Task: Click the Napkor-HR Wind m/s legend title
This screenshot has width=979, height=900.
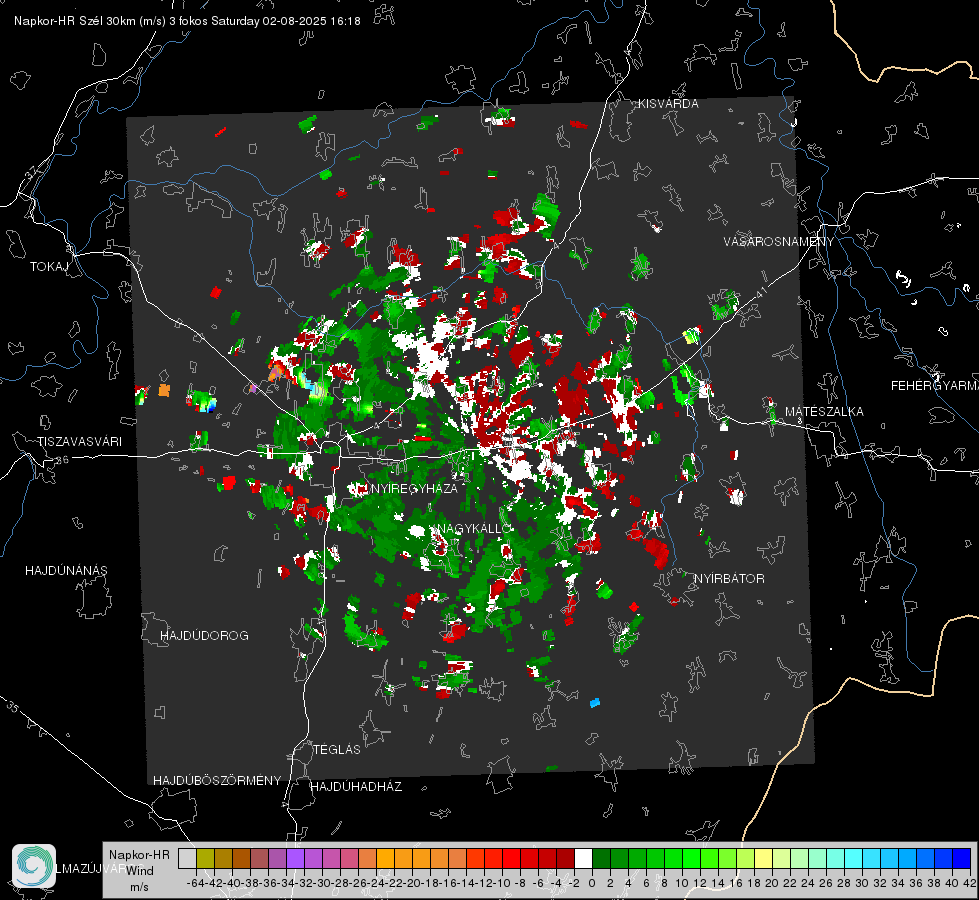Action: click(x=139, y=870)
